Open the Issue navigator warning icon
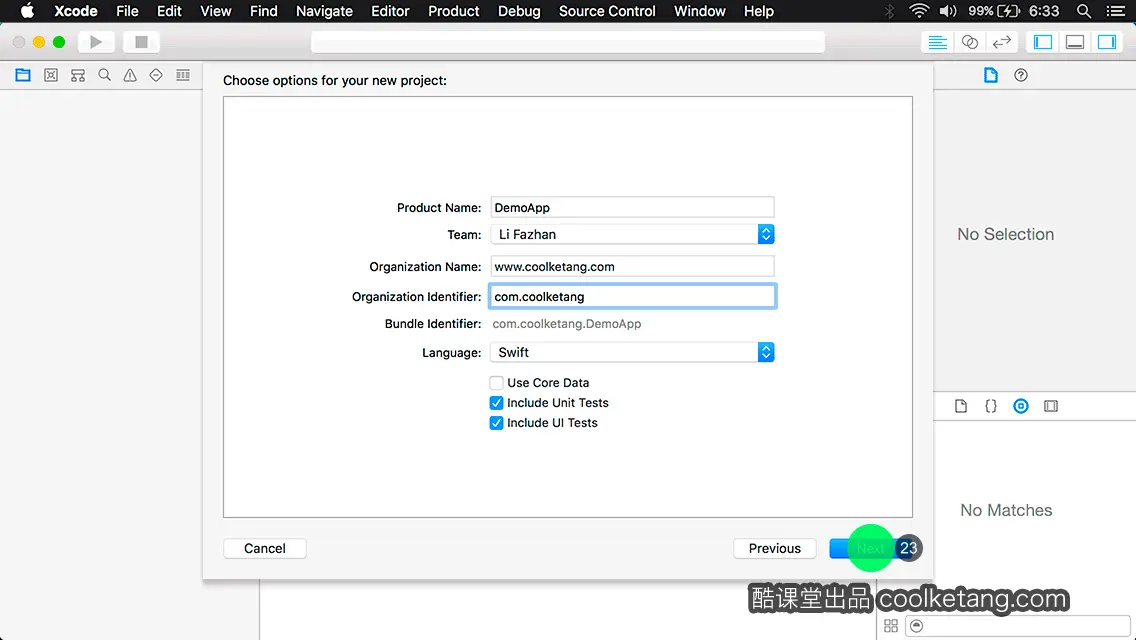This screenshot has height=640, width=1136. pyautogui.click(x=130, y=75)
